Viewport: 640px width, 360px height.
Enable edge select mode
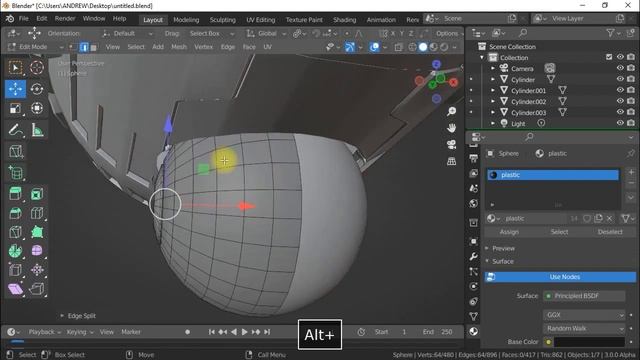click(x=84, y=47)
